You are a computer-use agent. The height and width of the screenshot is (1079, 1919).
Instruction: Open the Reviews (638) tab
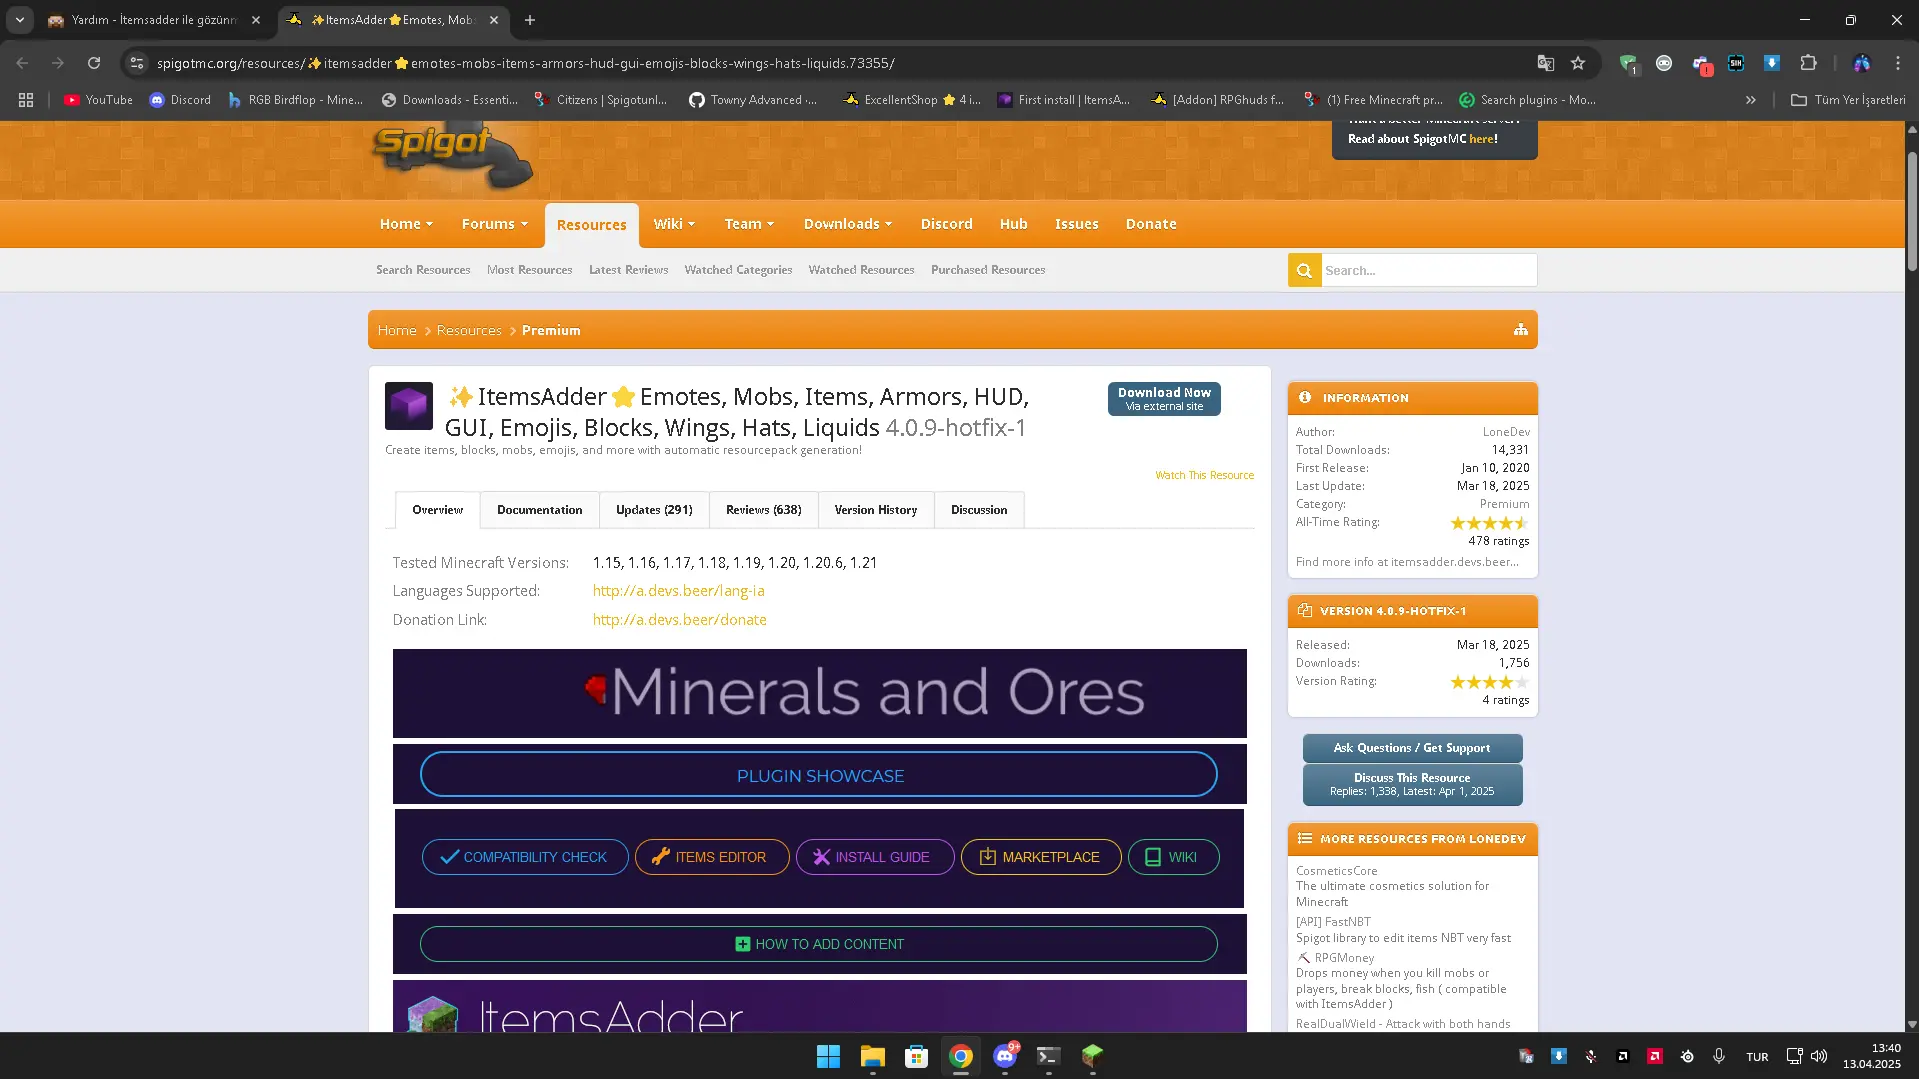click(764, 510)
